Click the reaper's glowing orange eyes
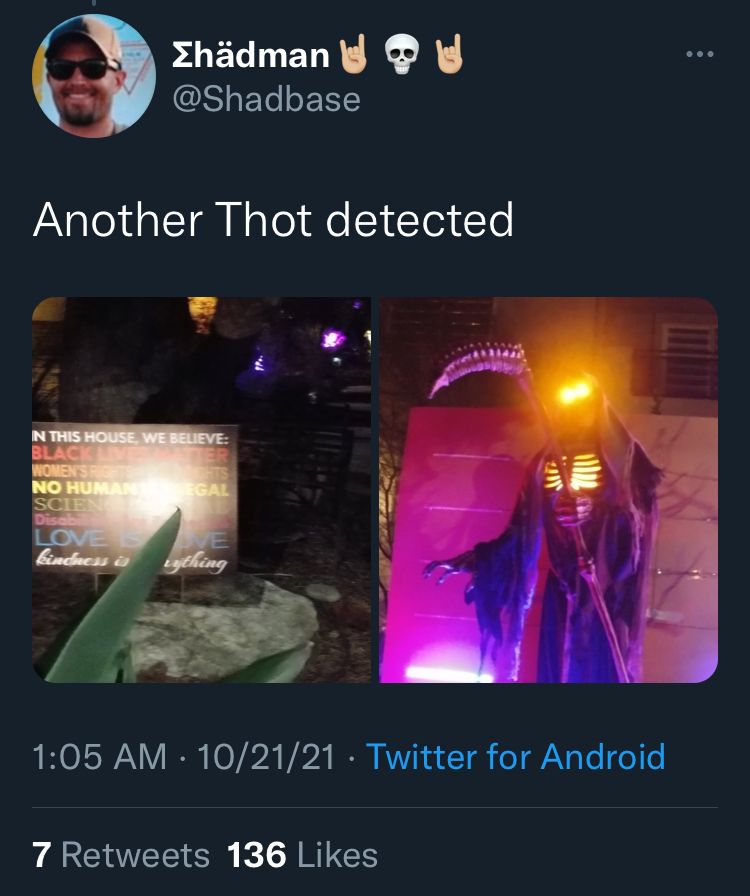The width and height of the screenshot is (750, 896). pyautogui.click(x=575, y=393)
